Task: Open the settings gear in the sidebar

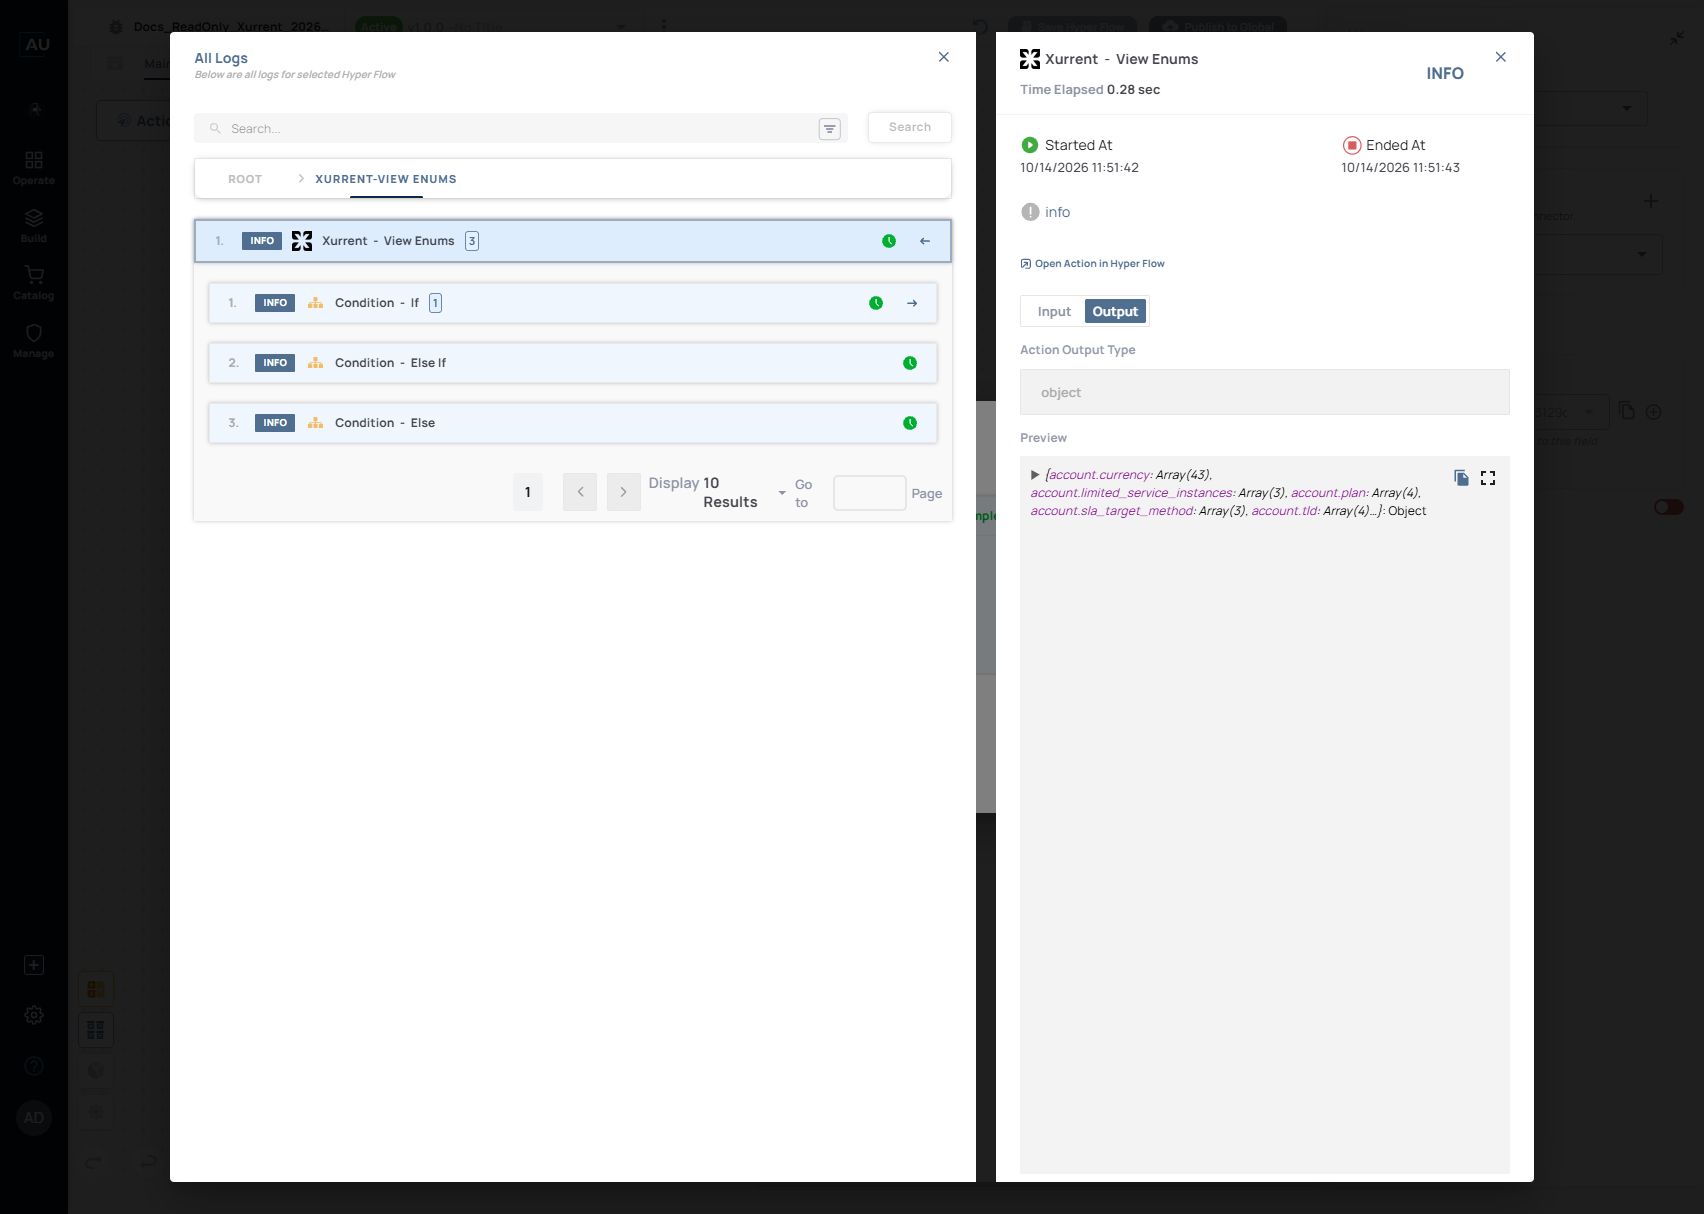Action: pos(34,1015)
